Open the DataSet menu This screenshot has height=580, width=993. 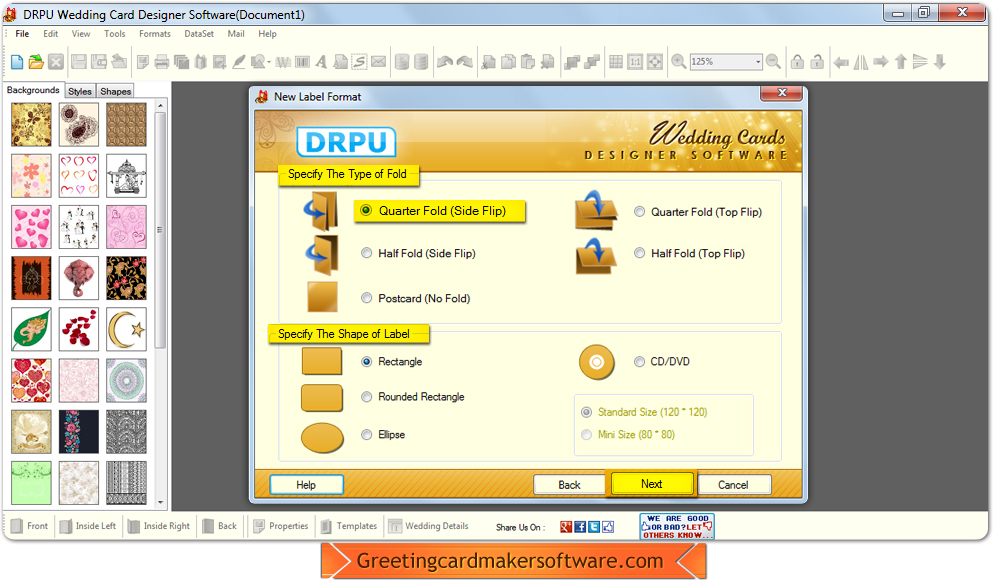(x=199, y=34)
